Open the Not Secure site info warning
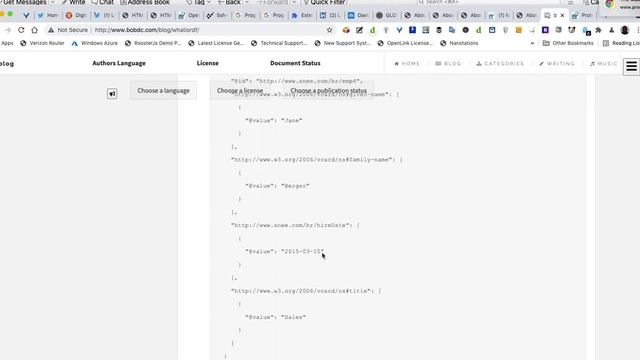This screenshot has width=640, height=360. 68,30
